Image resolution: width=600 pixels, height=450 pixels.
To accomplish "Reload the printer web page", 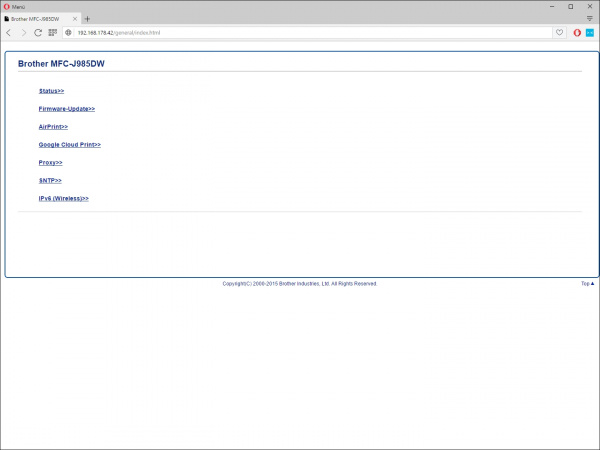I will [x=38, y=32].
